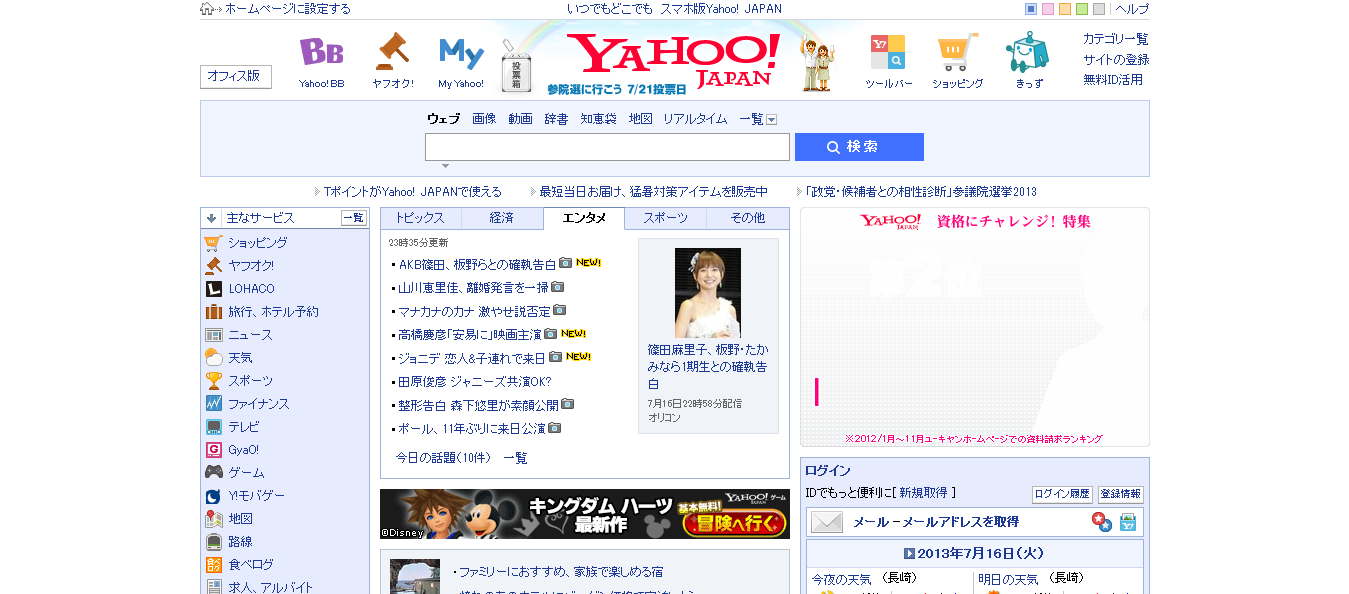Click the ヤフオク! sidebar gavel icon
The height and width of the screenshot is (594, 1349).
pyautogui.click(x=213, y=266)
